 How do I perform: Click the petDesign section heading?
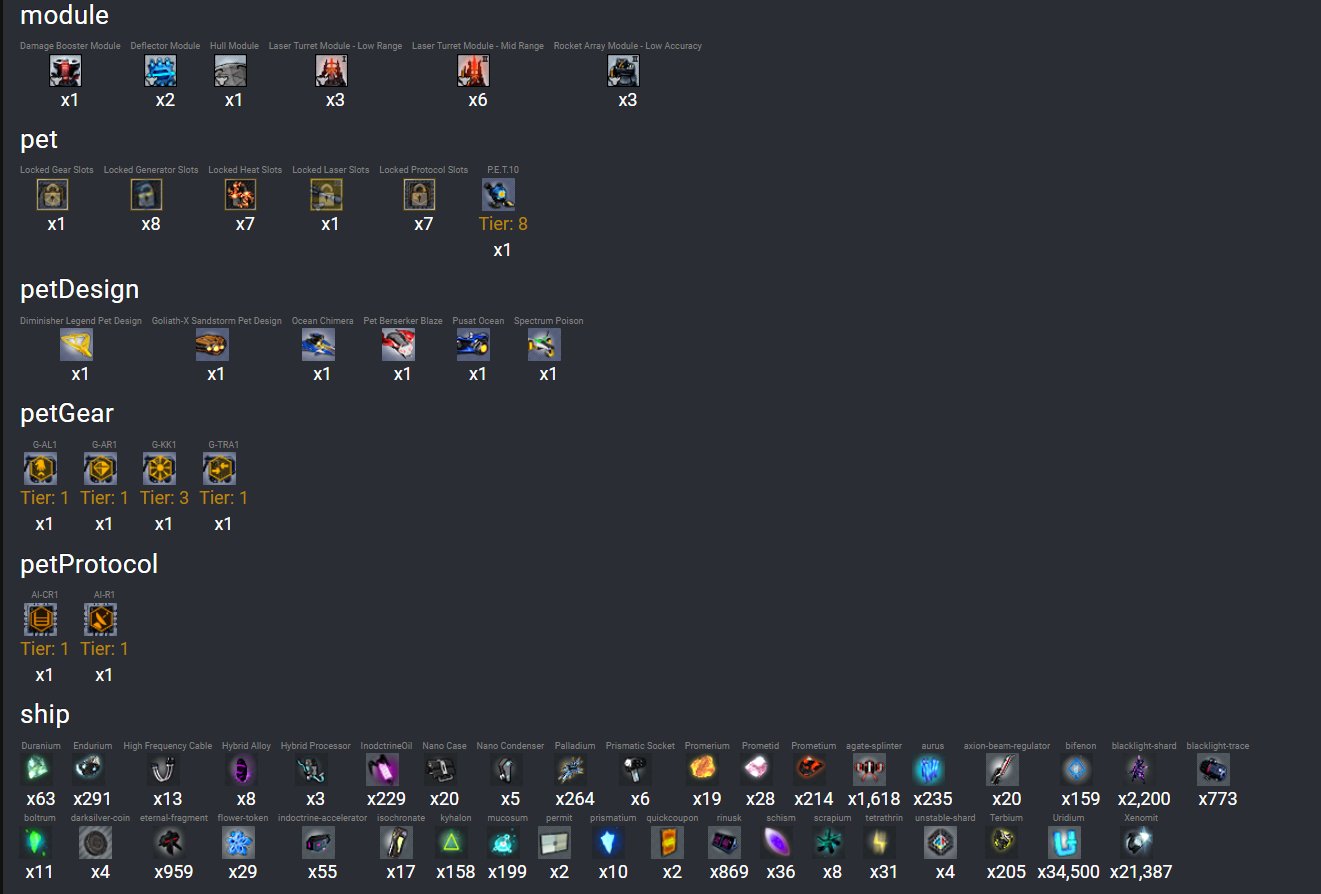[x=80, y=290]
